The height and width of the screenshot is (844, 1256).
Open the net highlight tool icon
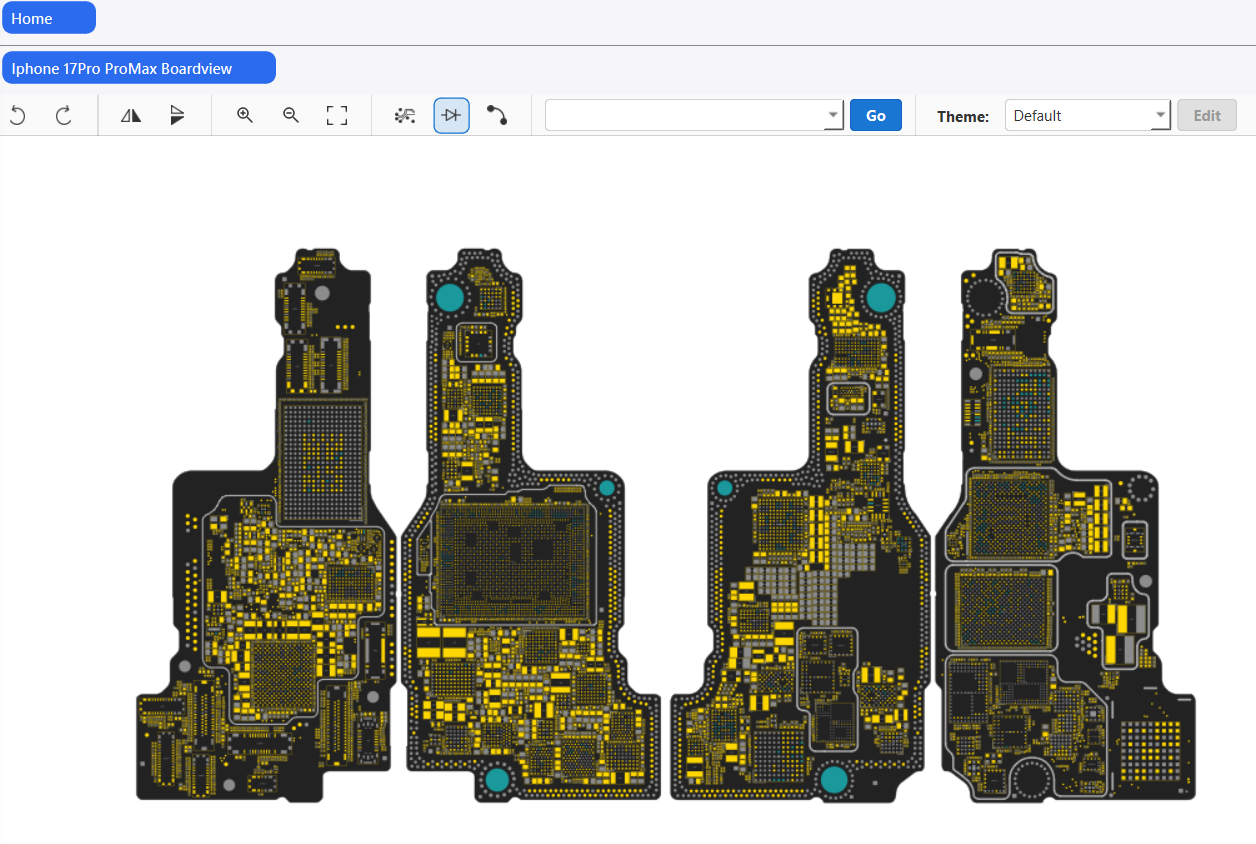pos(405,115)
